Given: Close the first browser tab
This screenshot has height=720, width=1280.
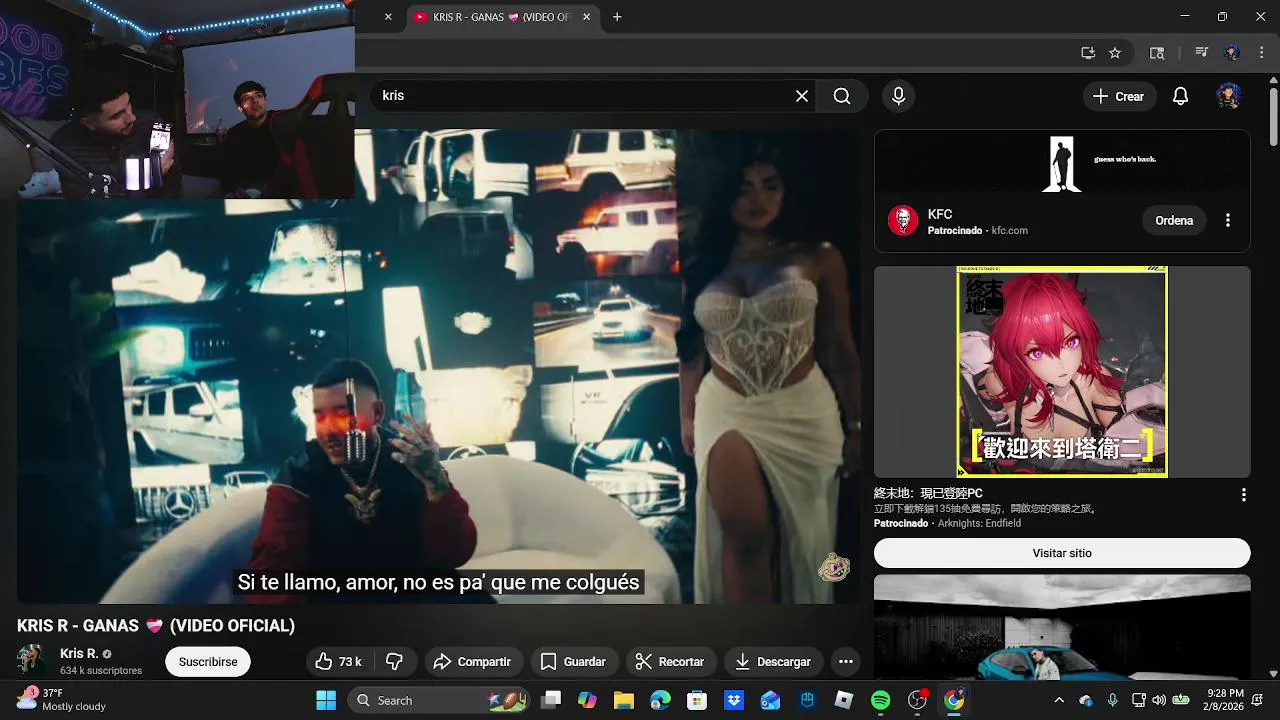Looking at the screenshot, I should pos(388,17).
